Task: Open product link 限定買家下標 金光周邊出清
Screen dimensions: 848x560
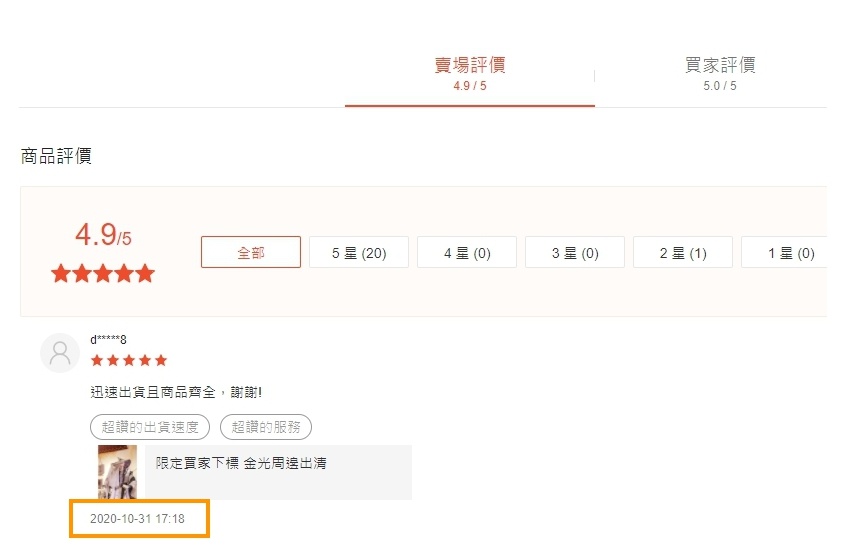Action: (x=241, y=463)
